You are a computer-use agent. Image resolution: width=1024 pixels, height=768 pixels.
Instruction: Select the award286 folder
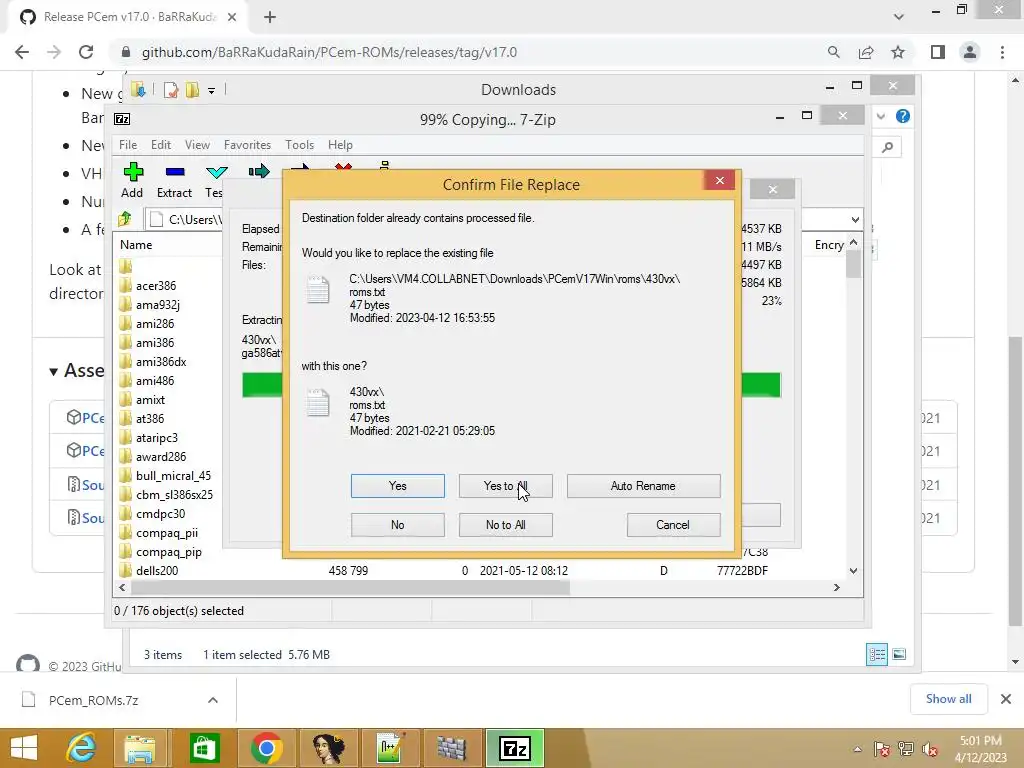point(161,456)
